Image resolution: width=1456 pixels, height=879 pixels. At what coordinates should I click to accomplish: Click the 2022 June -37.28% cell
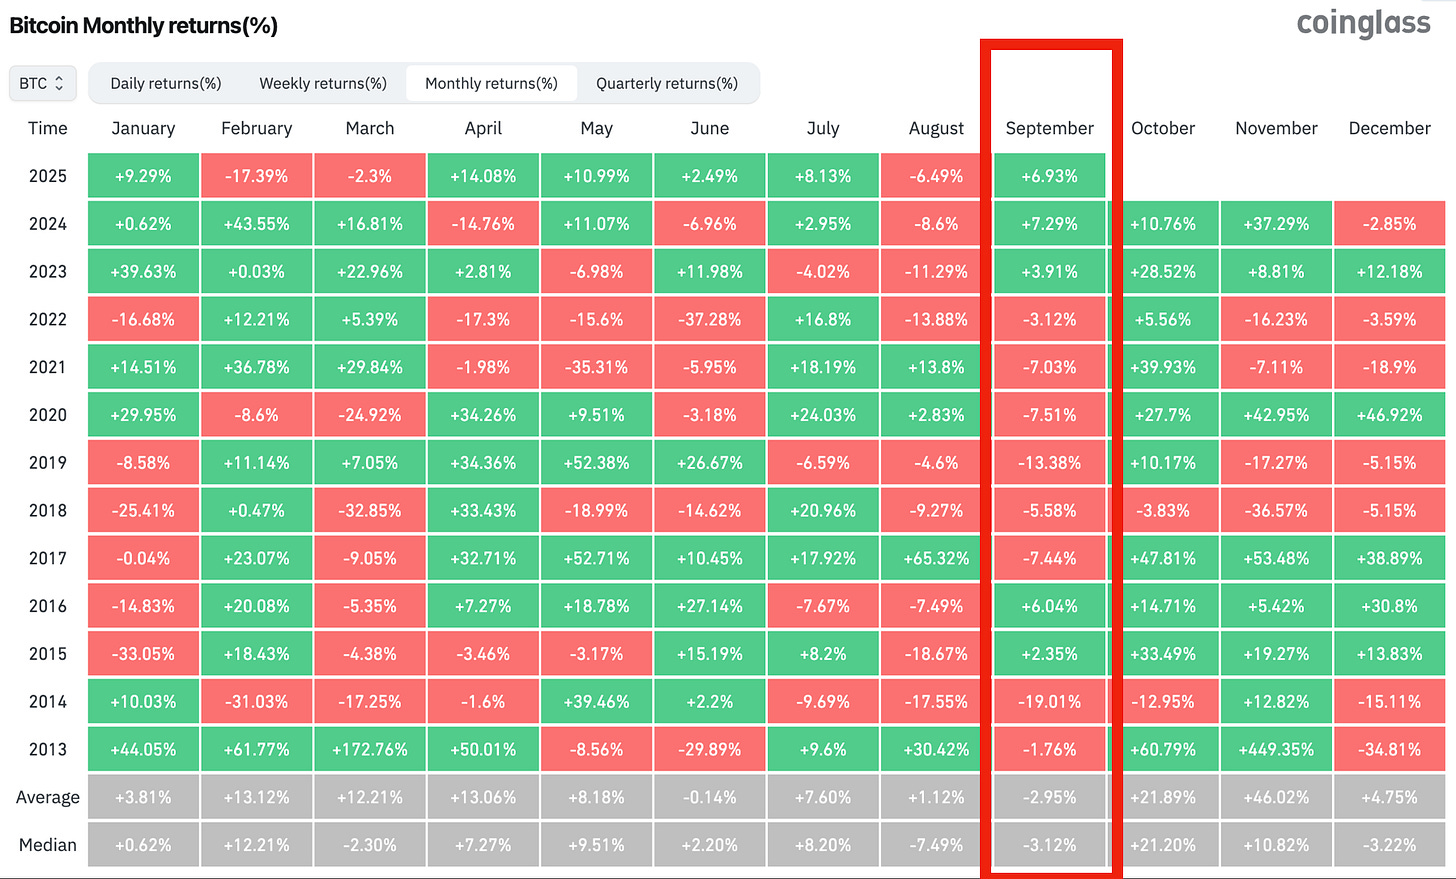[710, 320]
